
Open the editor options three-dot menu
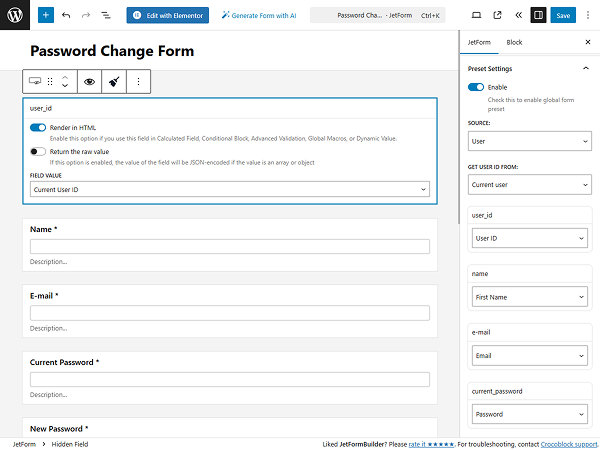click(x=586, y=15)
